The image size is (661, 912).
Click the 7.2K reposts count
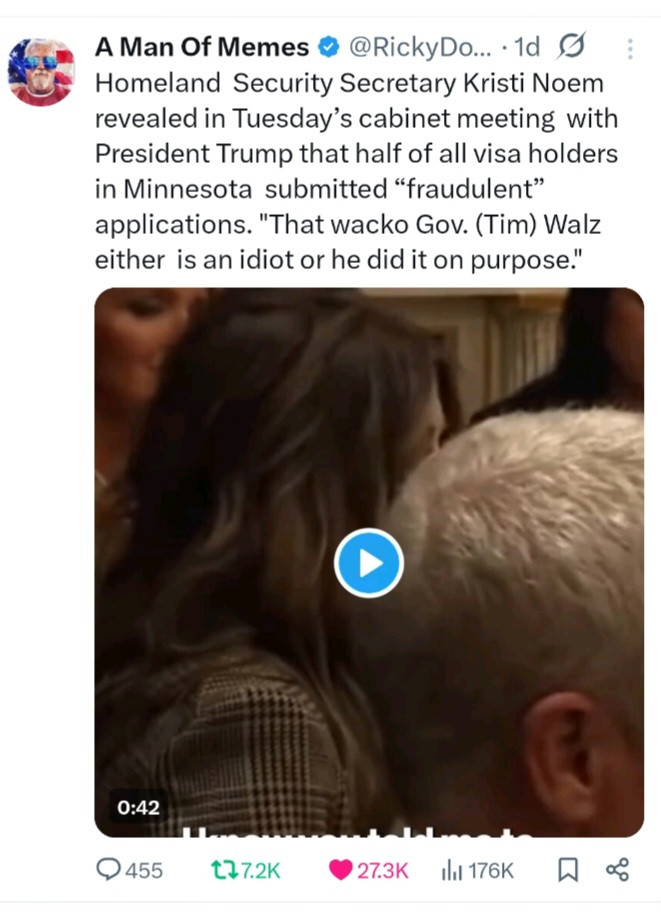coord(260,871)
